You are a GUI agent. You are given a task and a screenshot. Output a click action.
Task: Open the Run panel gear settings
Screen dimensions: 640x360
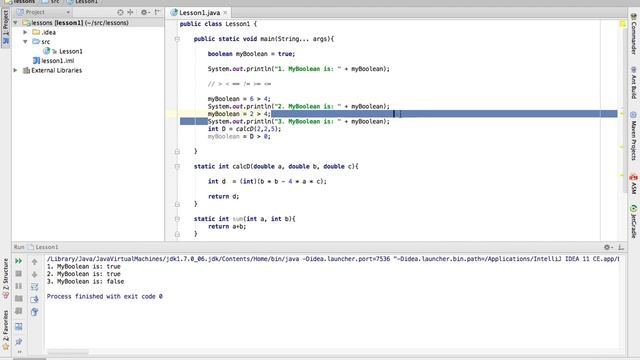(608, 247)
